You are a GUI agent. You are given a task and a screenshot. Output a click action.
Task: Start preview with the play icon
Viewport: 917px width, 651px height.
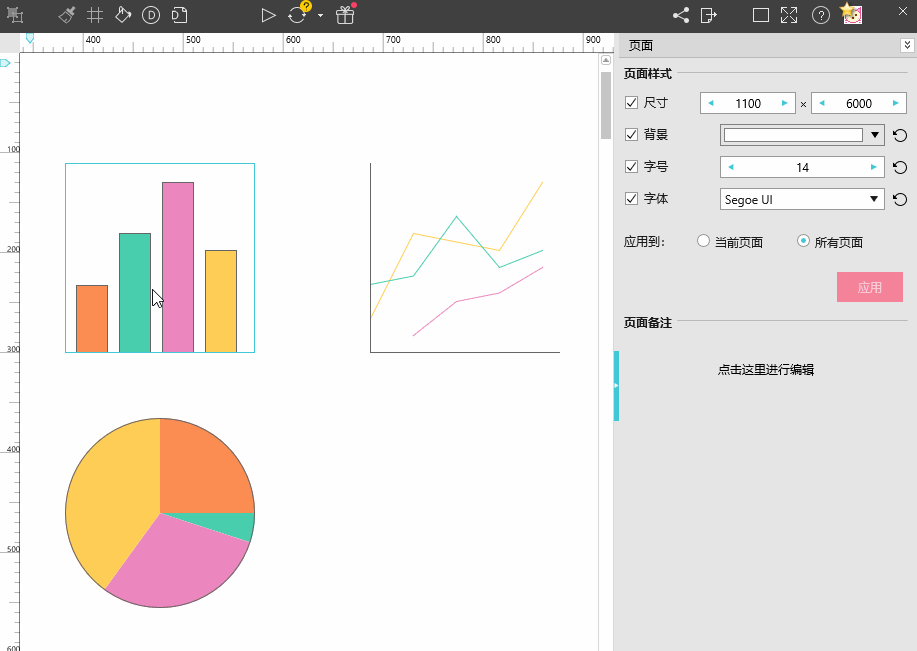268,15
